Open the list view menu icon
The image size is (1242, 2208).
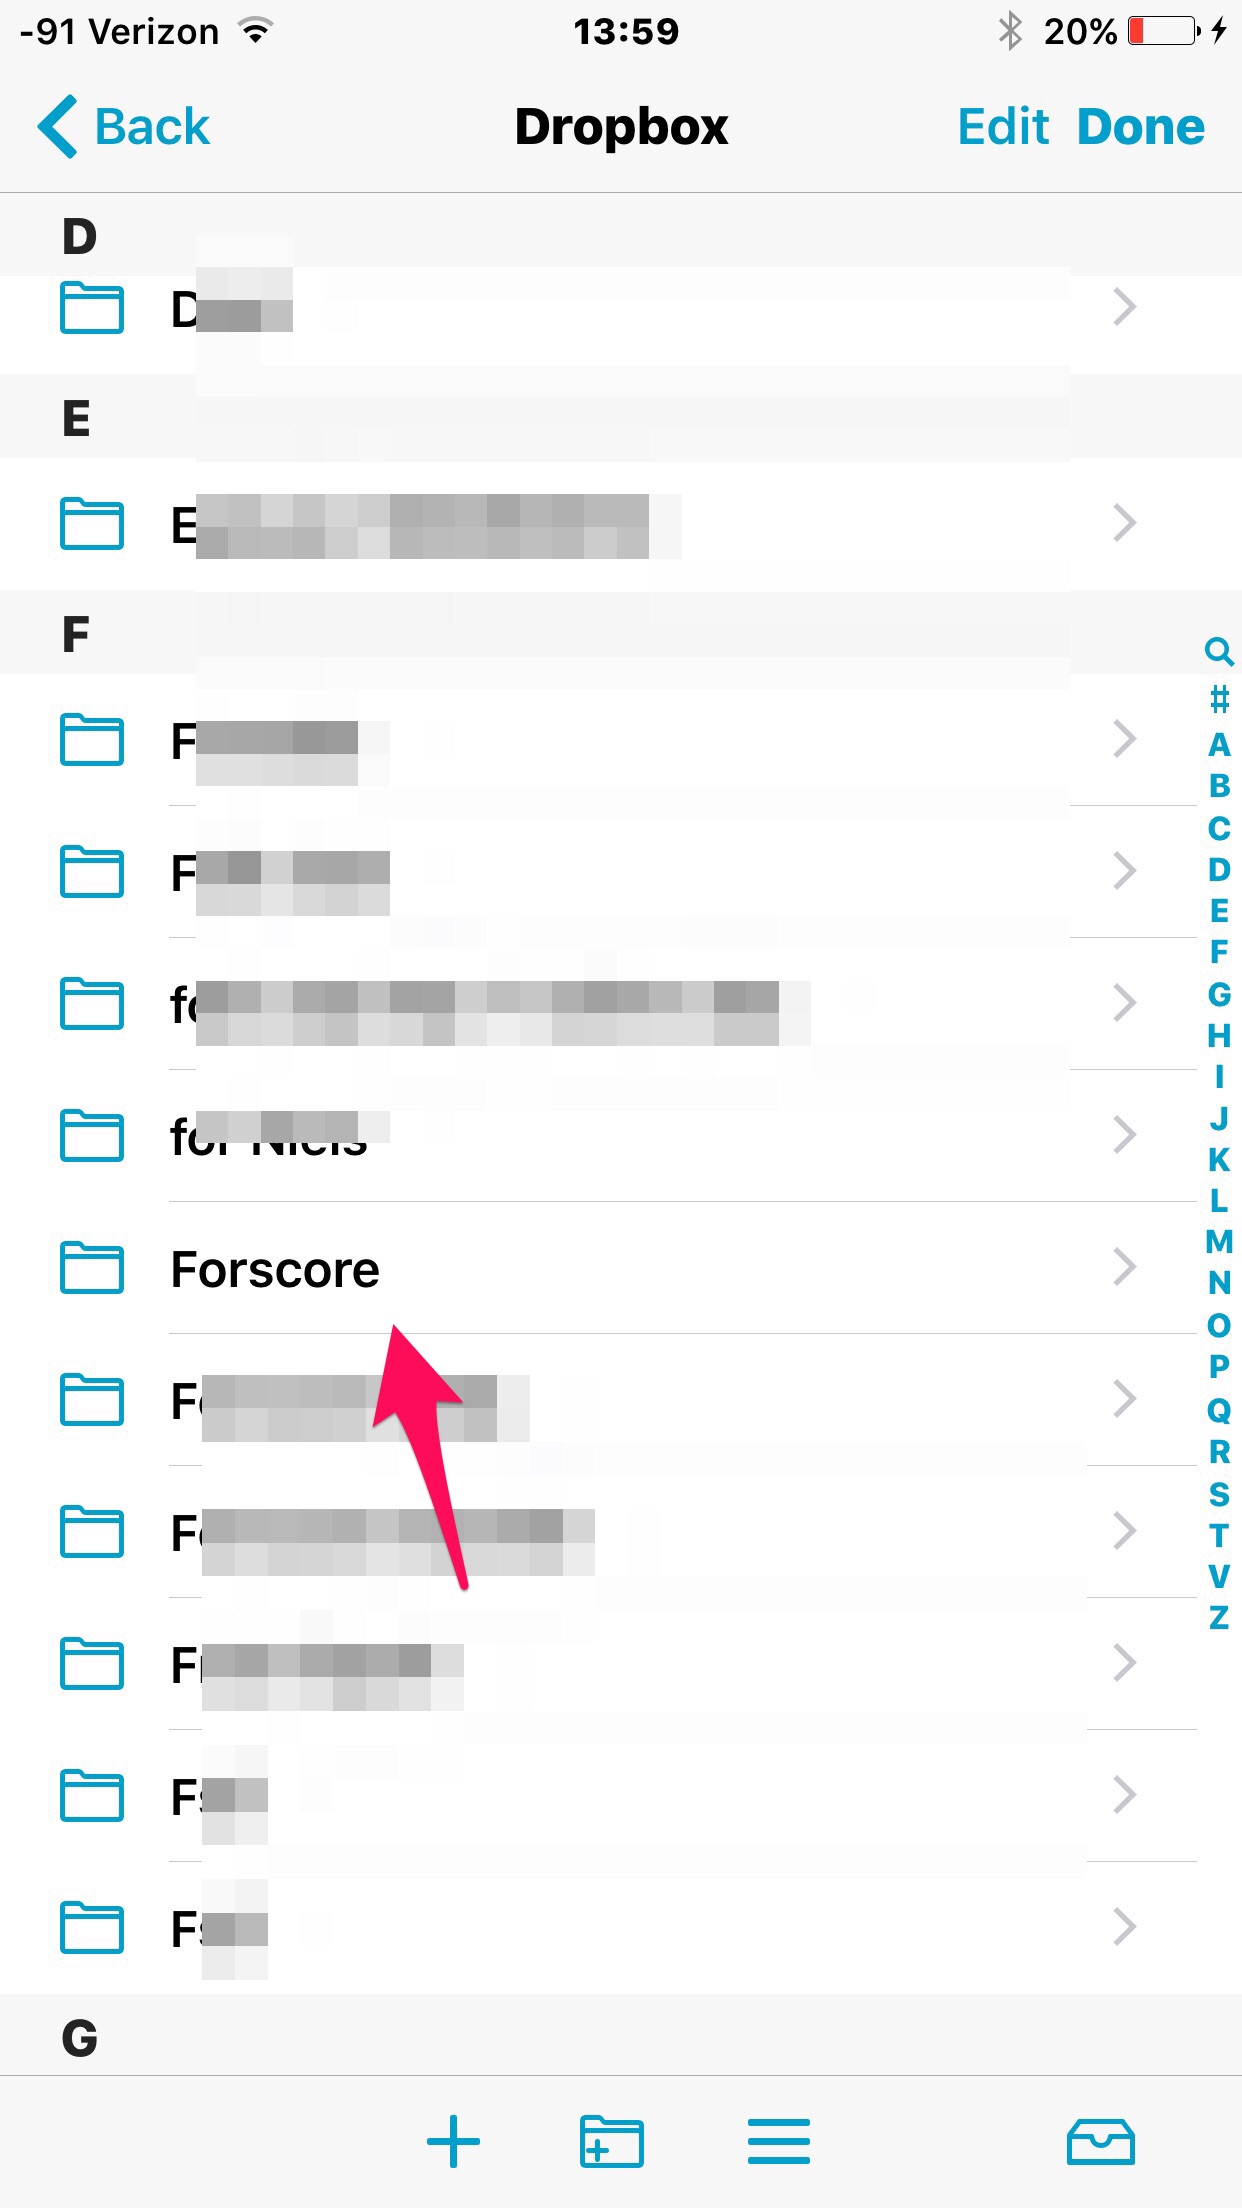point(778,2141)
